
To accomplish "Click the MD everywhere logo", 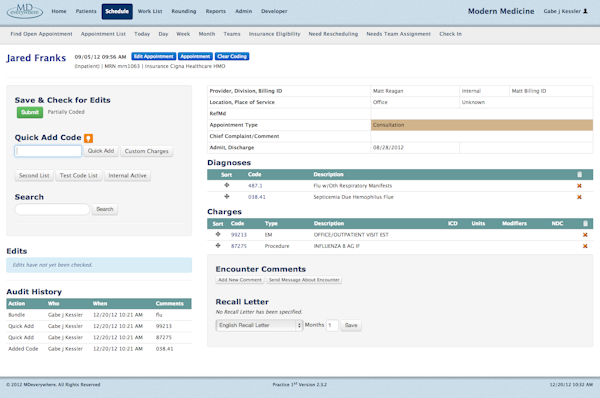I will tap(25, 11).
